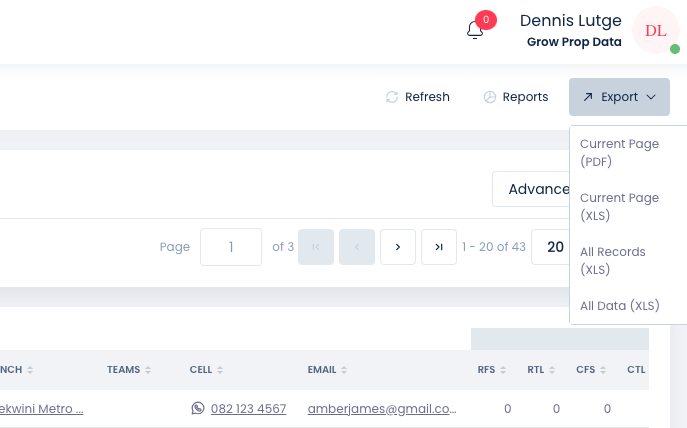The width and height of the screenshot is (687, 428).
Task: Export Current Page as PDF
Action: click(619, 152)
